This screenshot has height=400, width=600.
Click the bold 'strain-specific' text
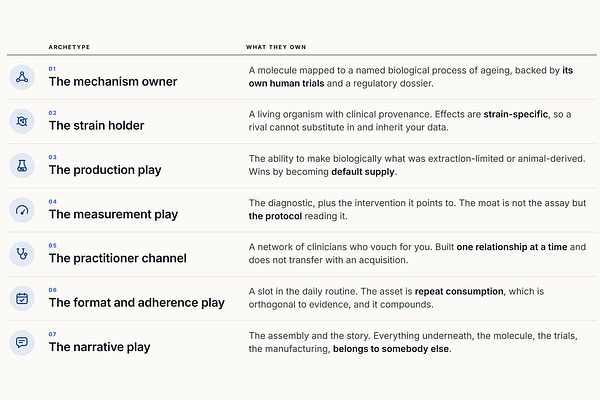coord(516,114)
